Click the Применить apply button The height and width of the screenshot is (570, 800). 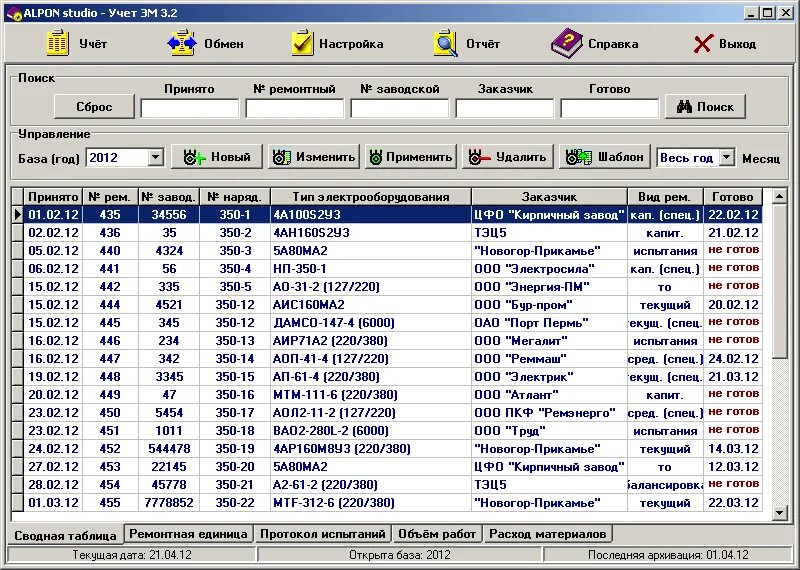tap(411, 157)
